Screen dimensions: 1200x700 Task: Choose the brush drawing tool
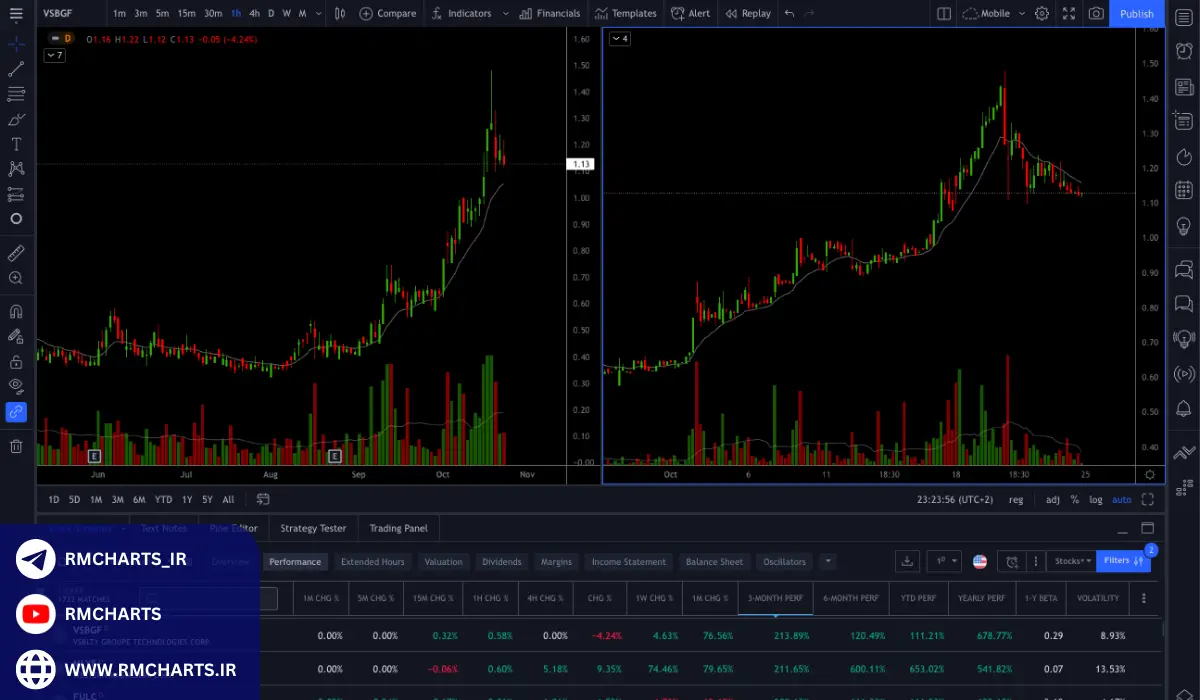tap(16, 119)
